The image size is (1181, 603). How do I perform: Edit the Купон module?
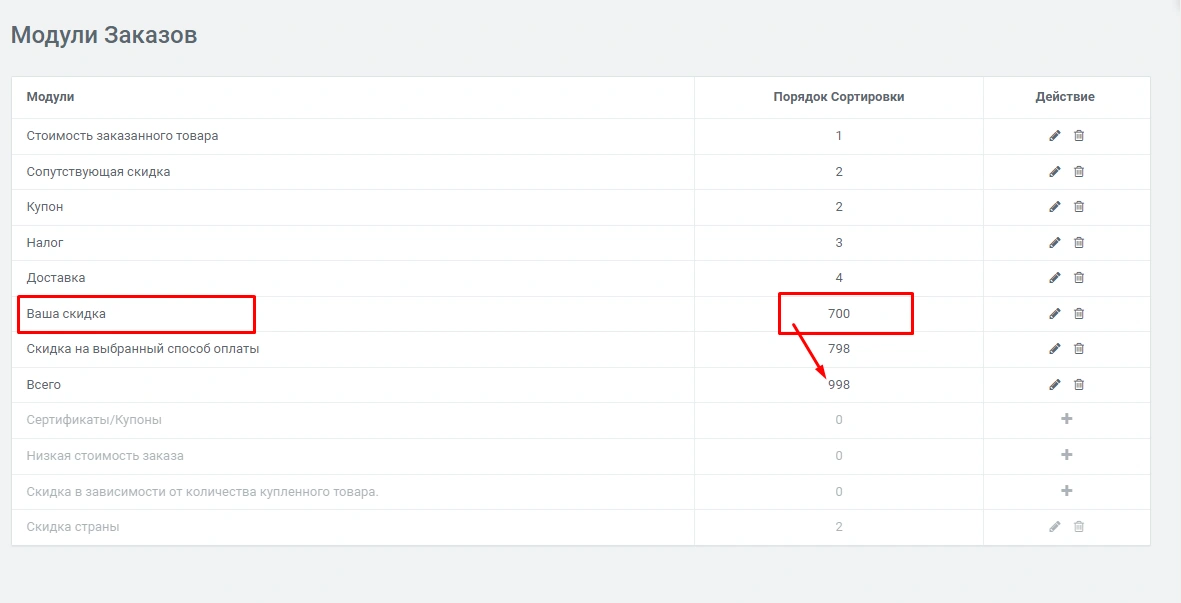1054,207
